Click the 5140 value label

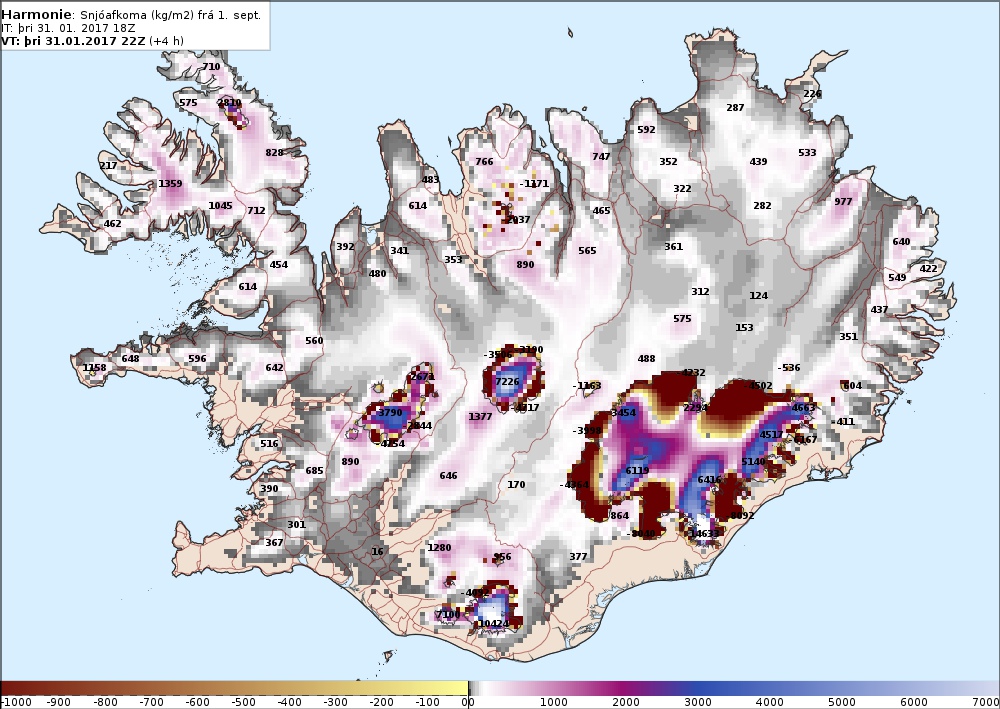(x=753, y=462)
